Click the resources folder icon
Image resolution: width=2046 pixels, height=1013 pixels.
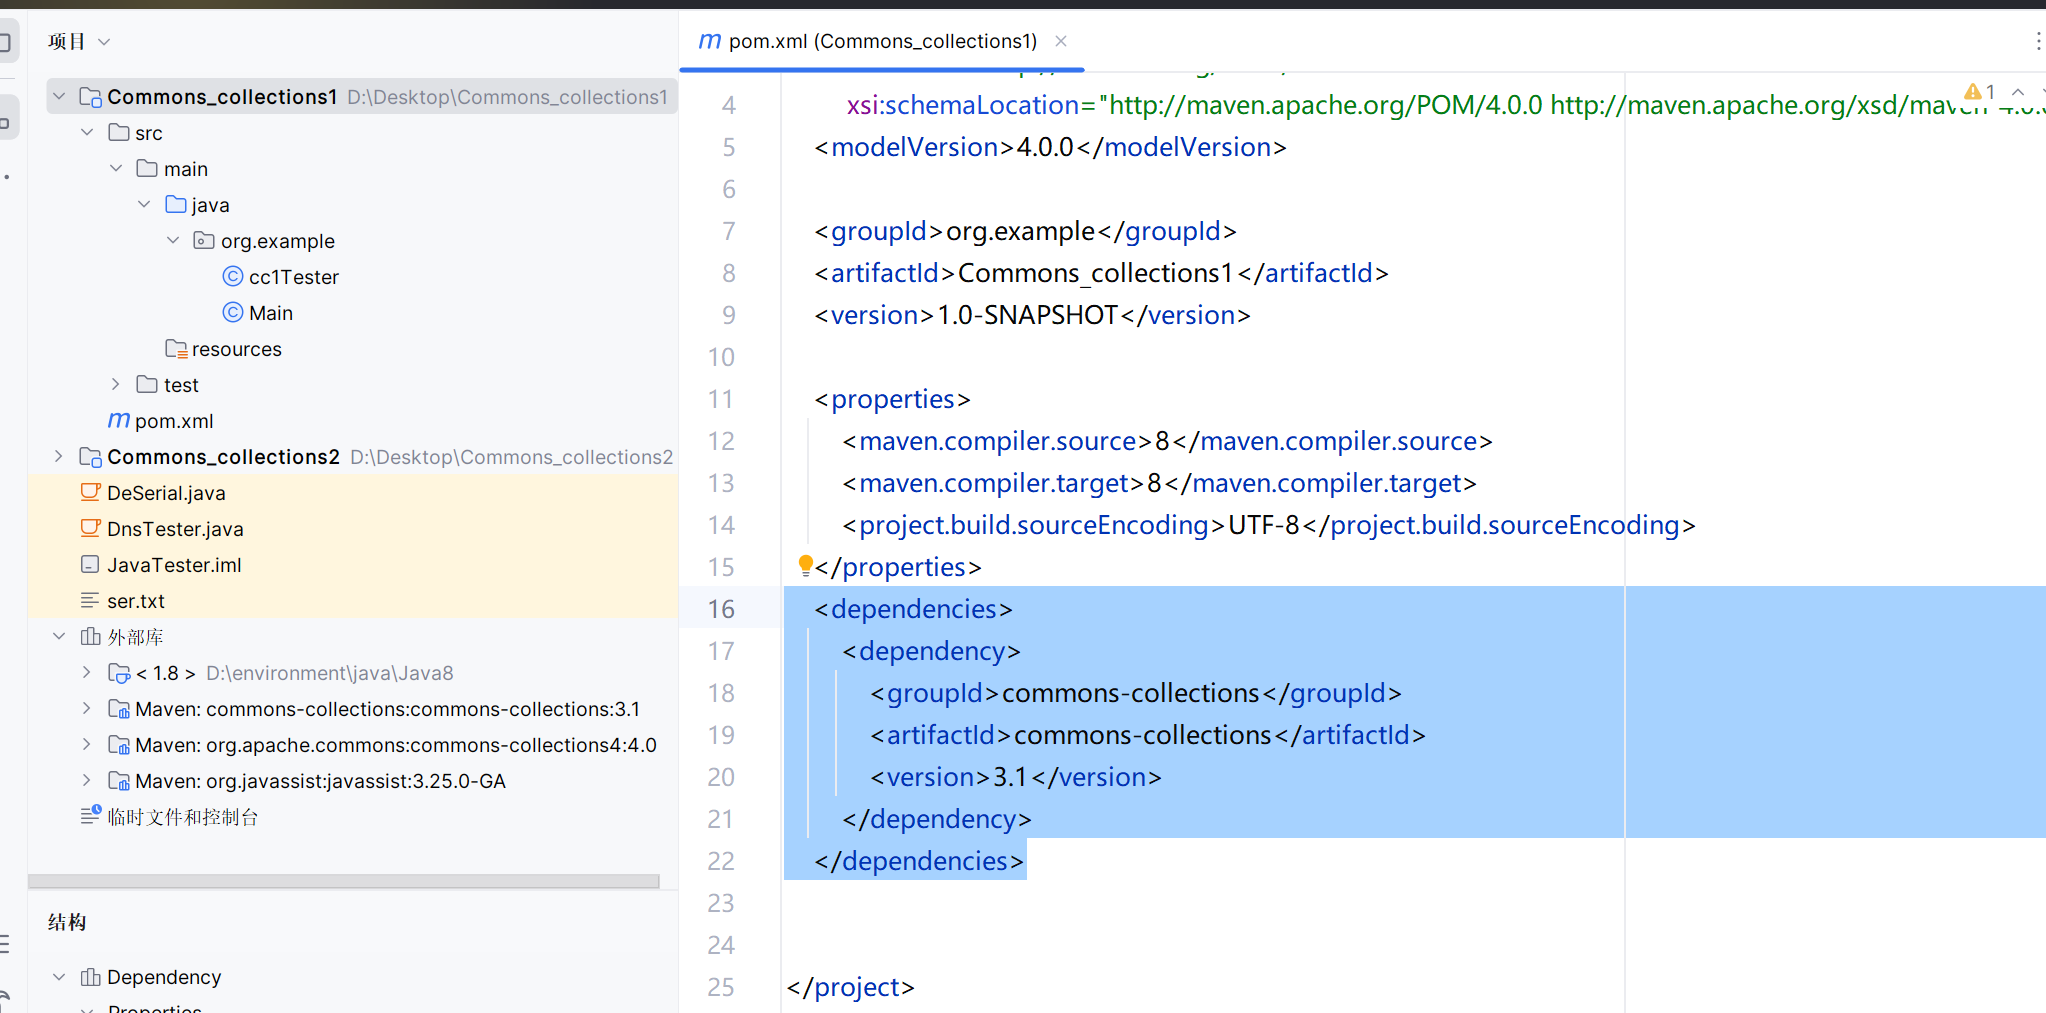point(176,348)
